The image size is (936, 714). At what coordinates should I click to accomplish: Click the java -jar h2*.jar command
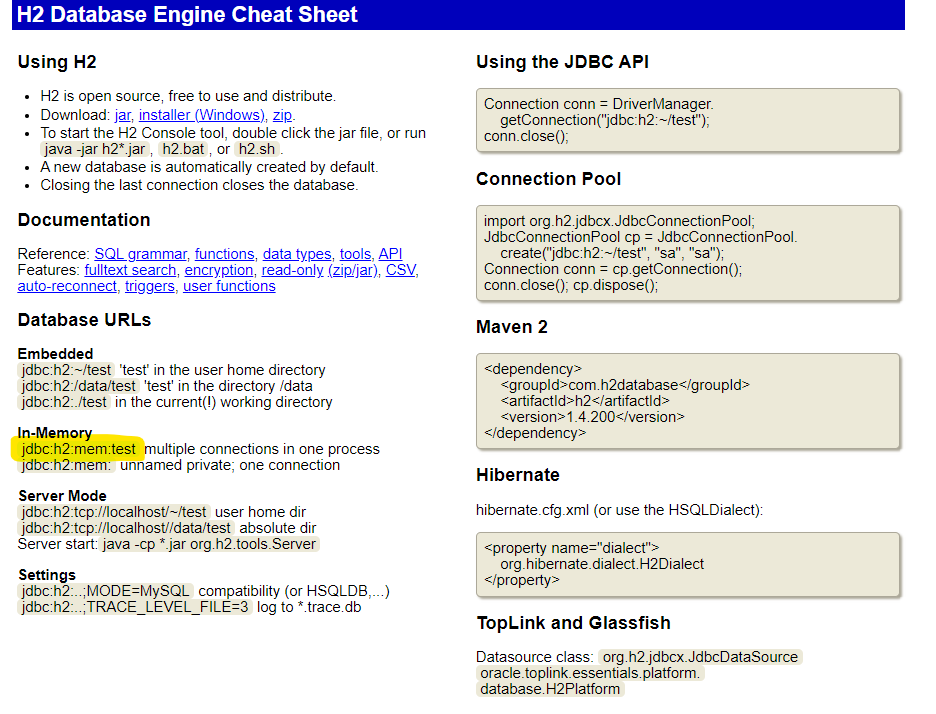94,149
